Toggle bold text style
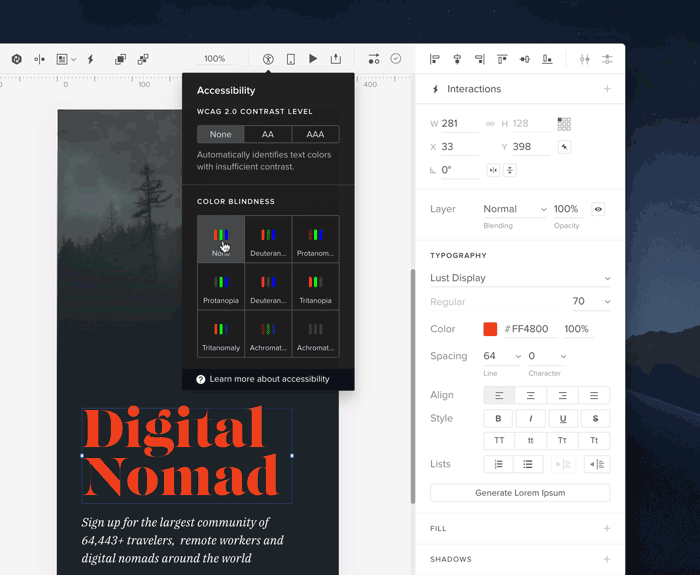Image resolution: width=700 pixels, height=575 pixels. pos(498,418)
